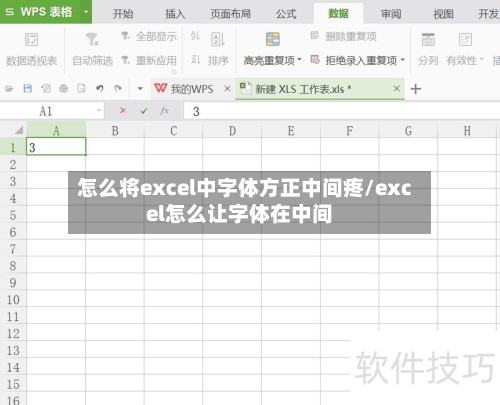Select column C header
Viewport: 500px width, 405px height.
pyautogui.click(x=174, y=131)
